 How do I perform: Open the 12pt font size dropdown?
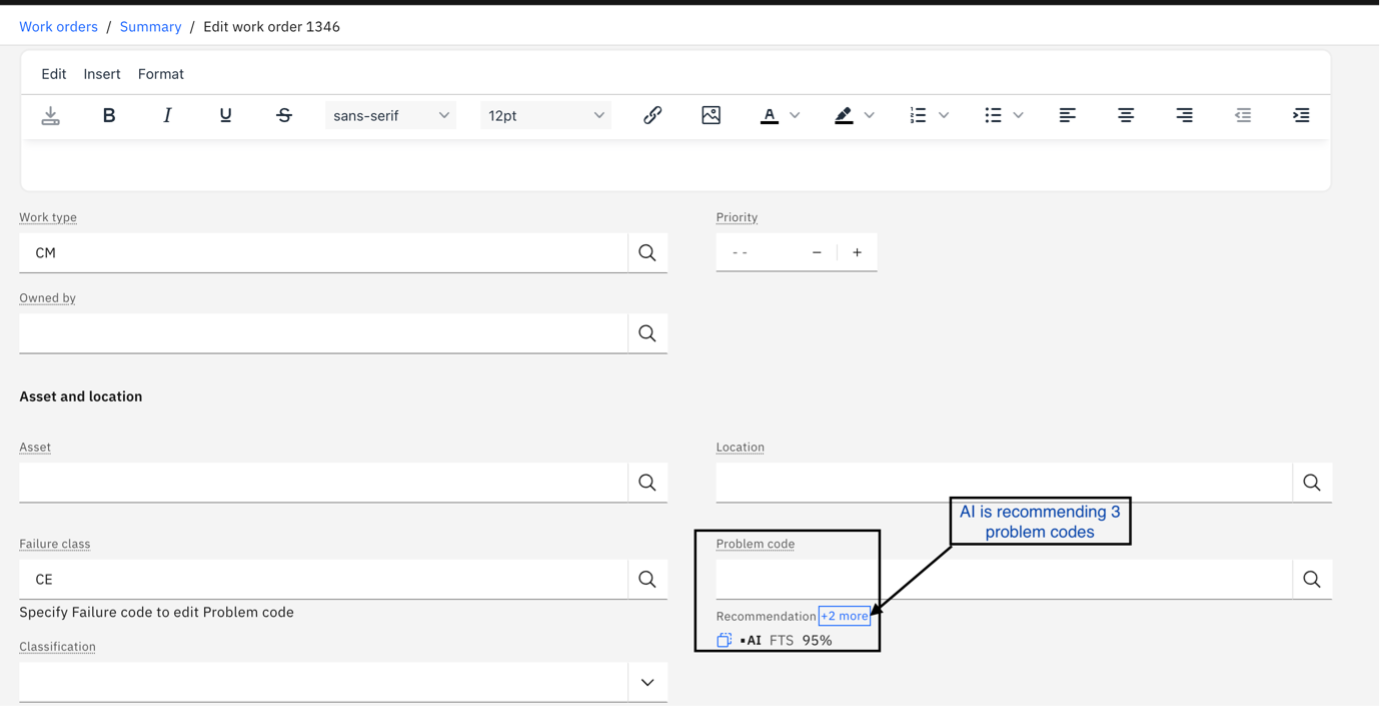545,115
